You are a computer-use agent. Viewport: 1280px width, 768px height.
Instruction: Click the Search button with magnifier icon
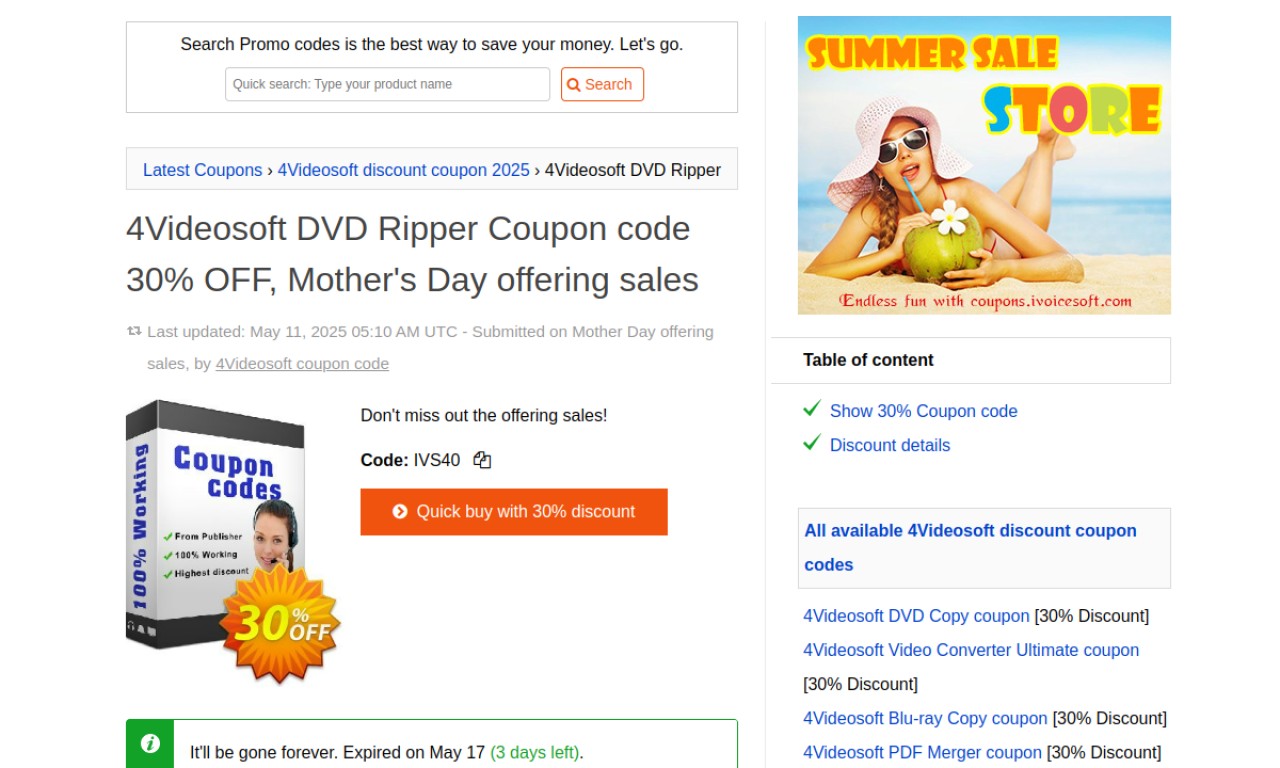[x=602, y=84]
